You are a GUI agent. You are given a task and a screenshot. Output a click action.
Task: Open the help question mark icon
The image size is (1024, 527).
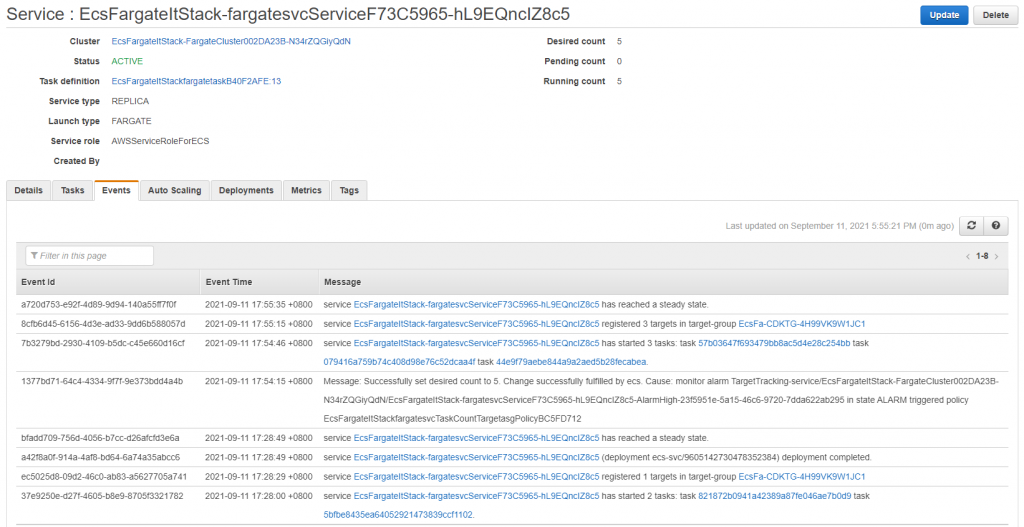pyautogui.click(x=996, y=225)
